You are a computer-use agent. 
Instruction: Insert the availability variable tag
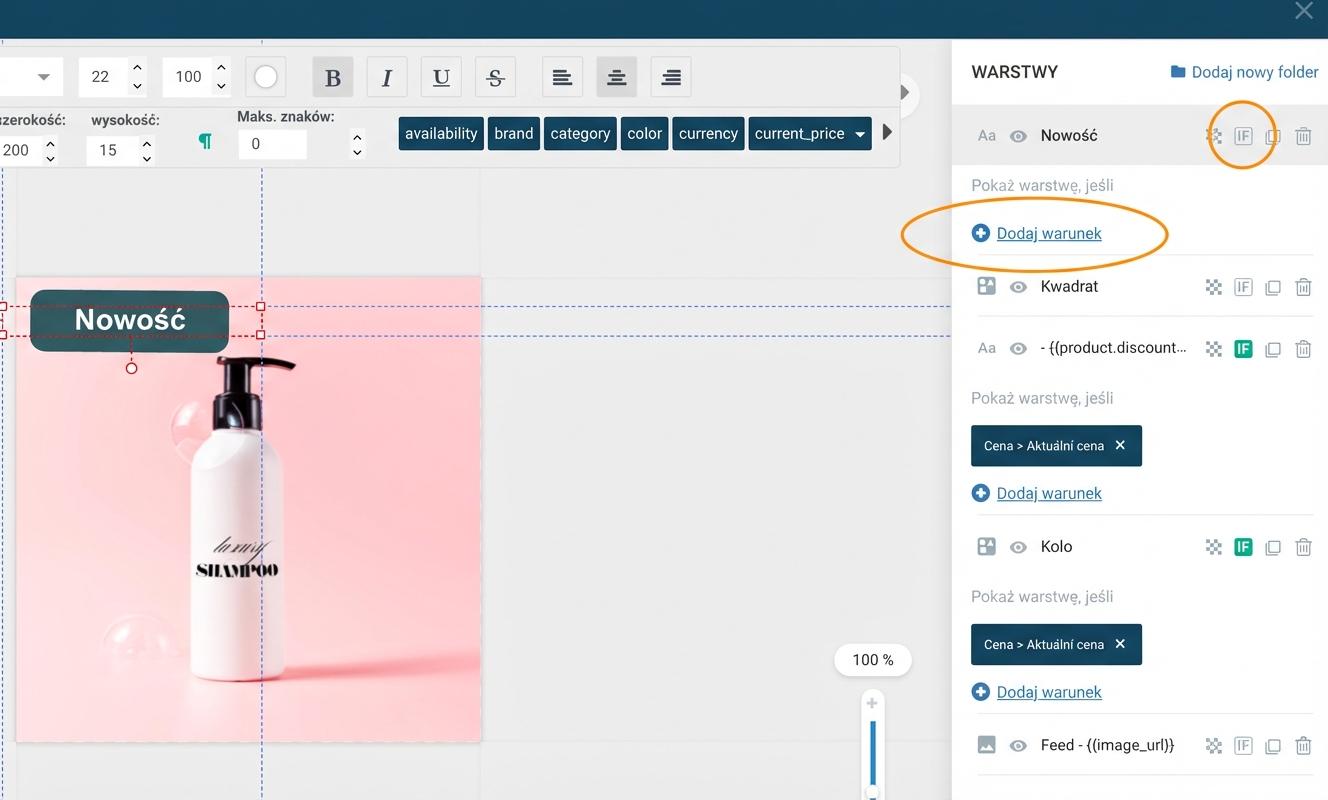tap(441, 134)
